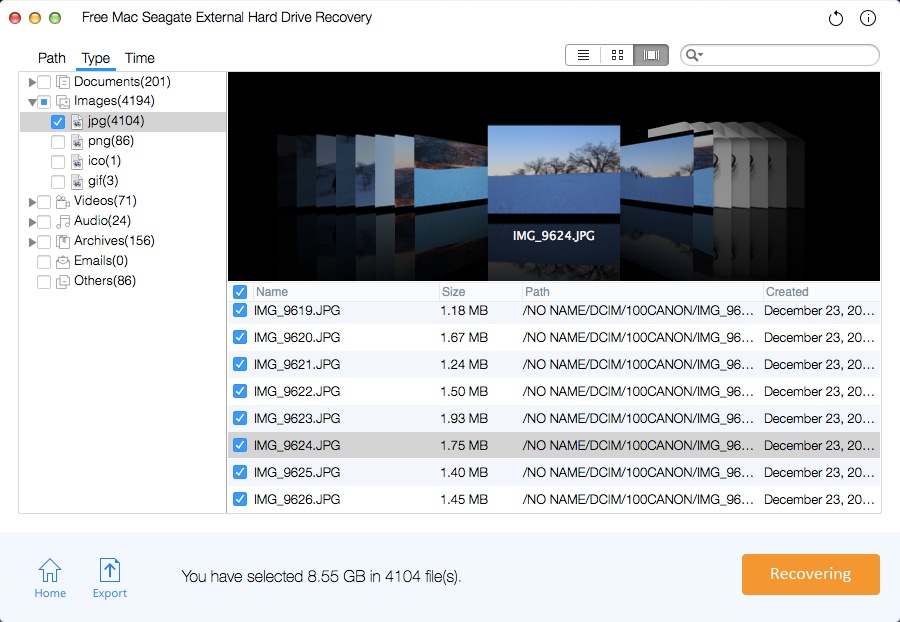Uncheck the jpg(4104) checkbox

pyautogui.click(x=57, y=122)
